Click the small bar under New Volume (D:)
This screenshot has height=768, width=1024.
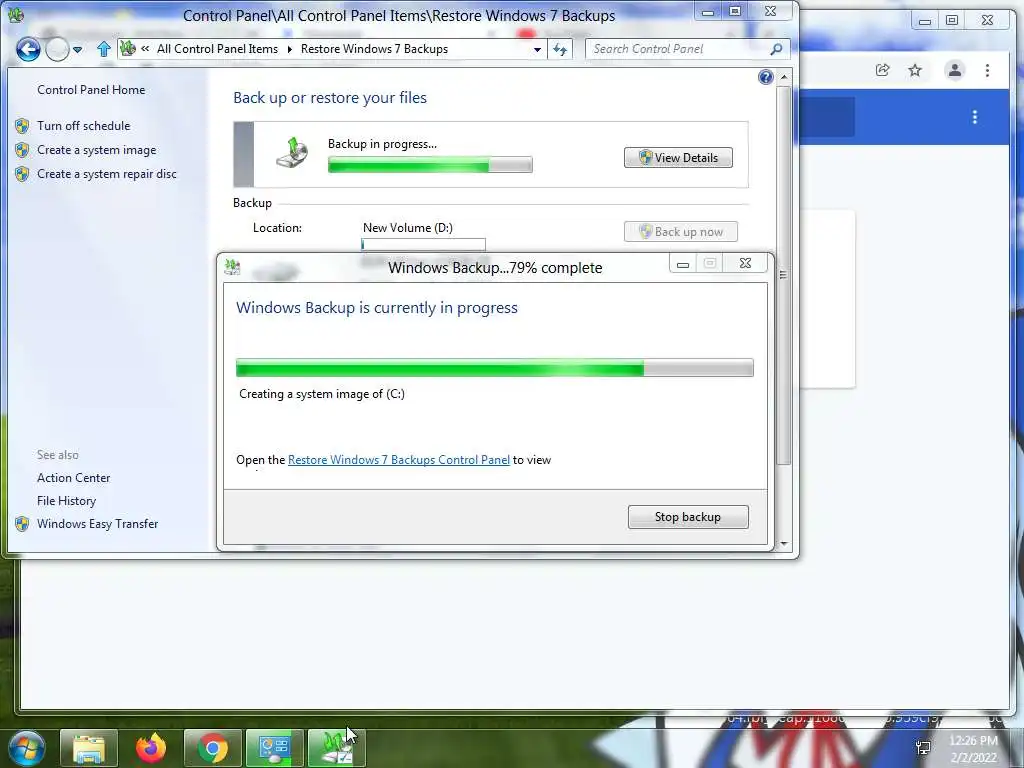click(x=423, y=244)
